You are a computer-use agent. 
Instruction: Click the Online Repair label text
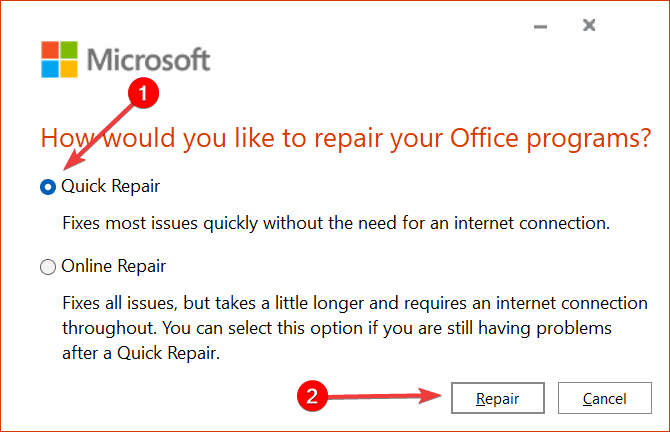(x=113, y=266)
